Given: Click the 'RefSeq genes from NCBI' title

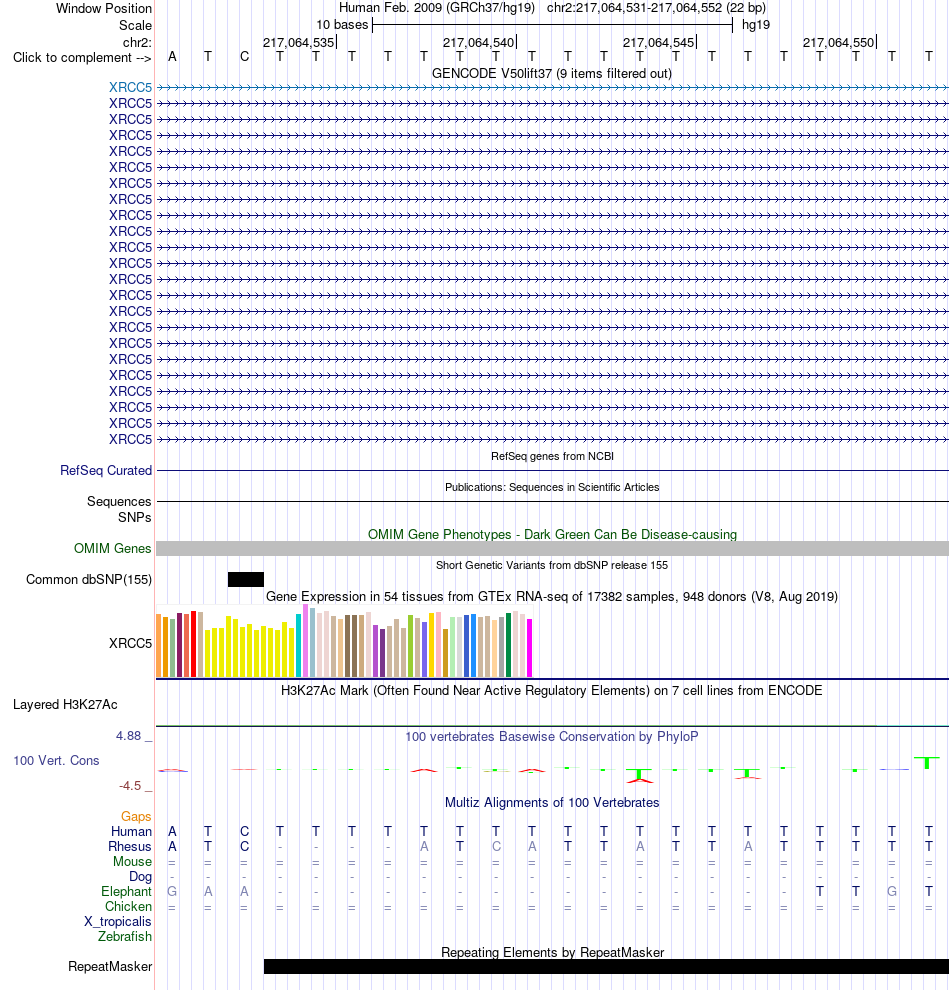Looking at the screenshot, I should tap(552, 456).
